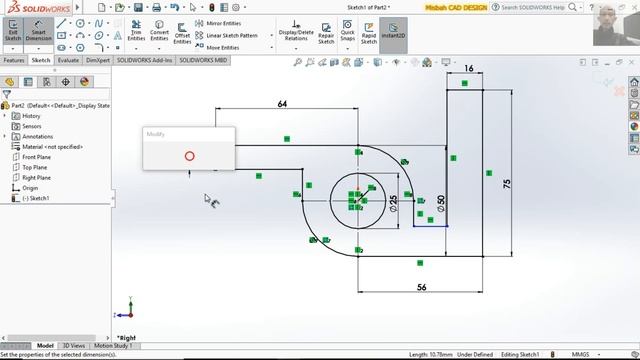This screenshot has width=640, height=360.
Task: Select the Polygon sketch tool
Action: point(80,48)
